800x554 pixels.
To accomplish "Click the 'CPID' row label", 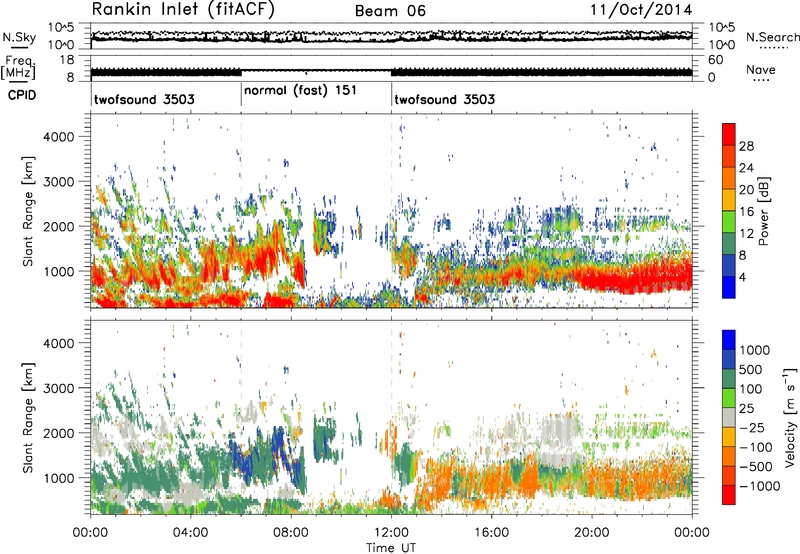I will coord(22,95).
